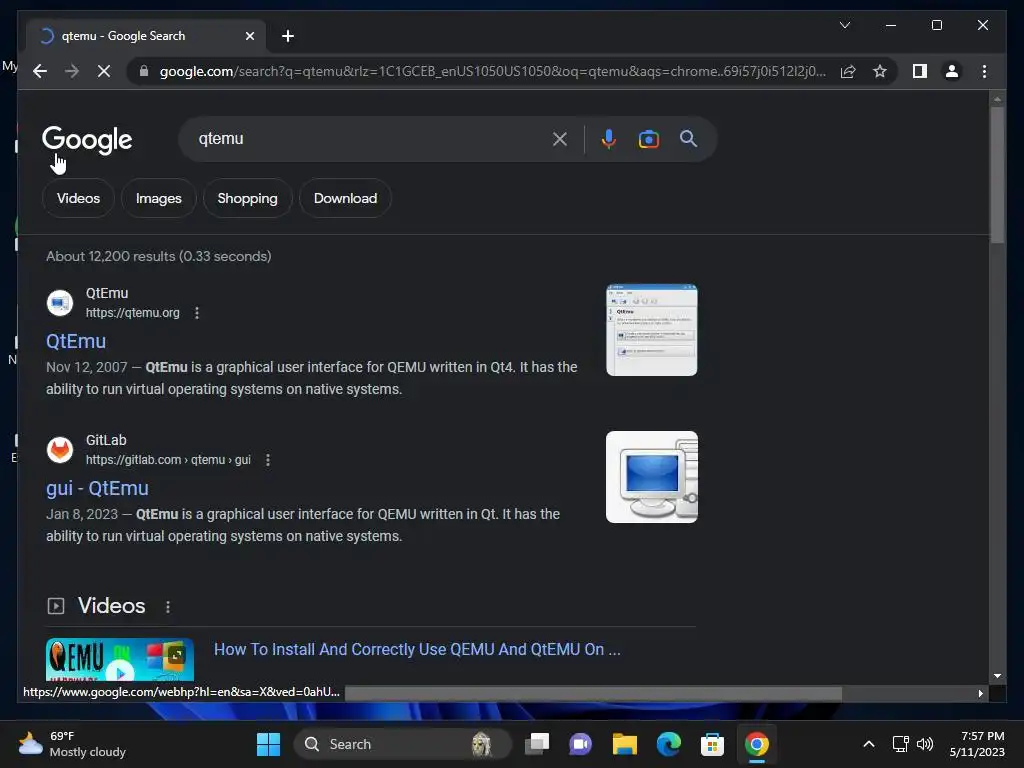Click the browser forward arrow
This screenshot has height=768, width=1024.
[72, 71]
